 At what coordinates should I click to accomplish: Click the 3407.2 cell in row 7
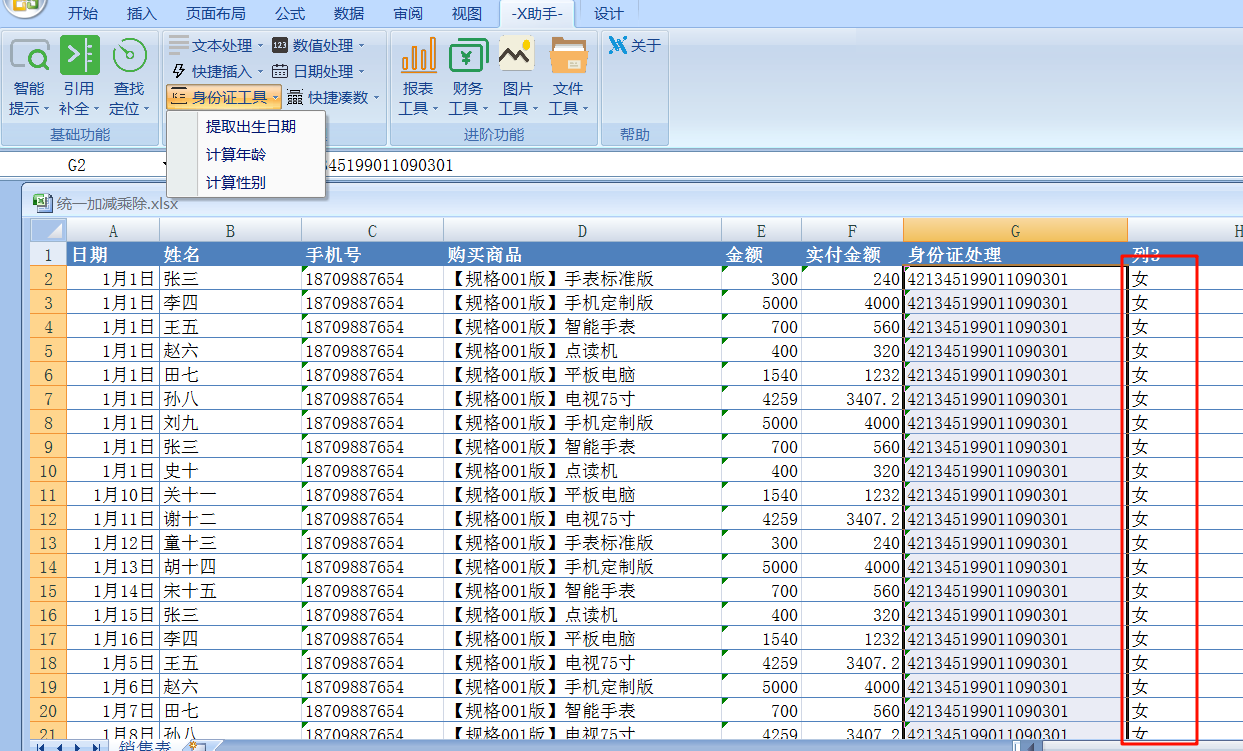(852, 399)
